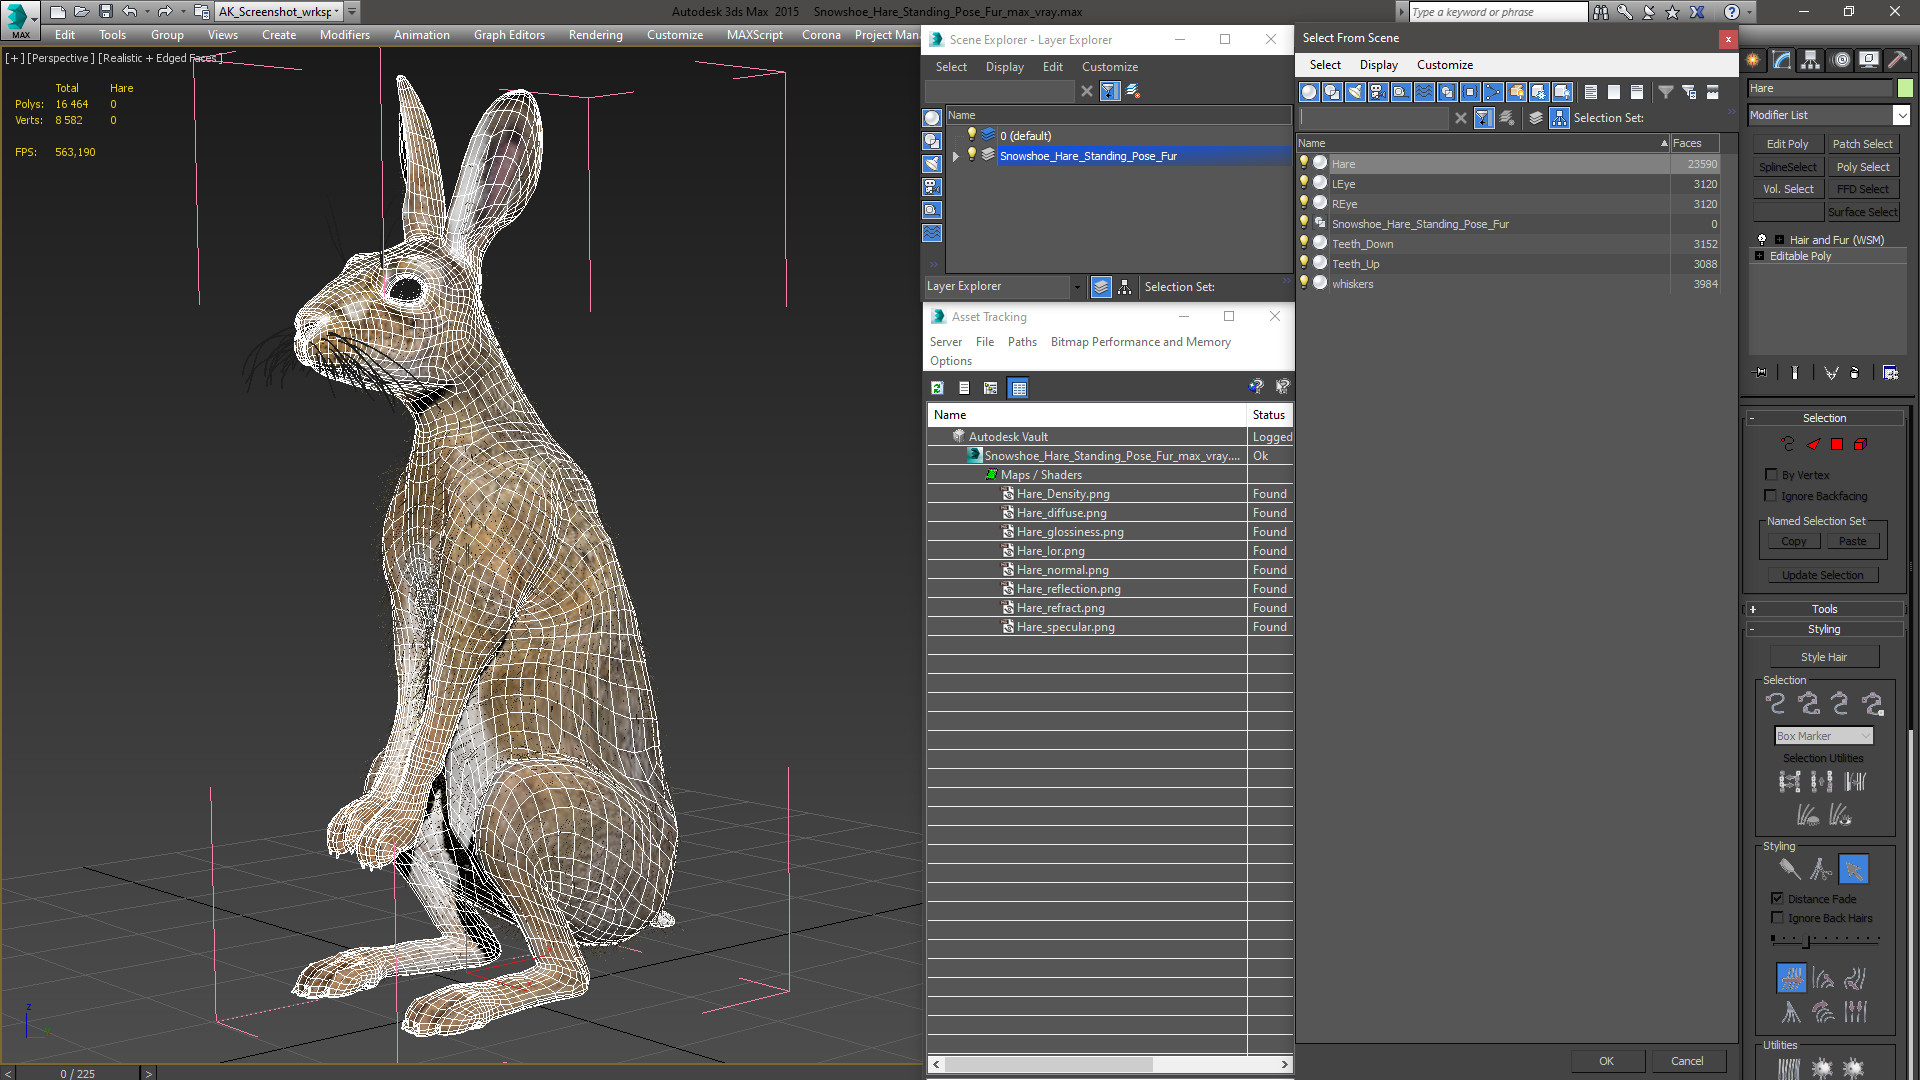1920x1080 pixels.
Task: Select the Hair Cut styling tool
Action: pos(1821,869)
